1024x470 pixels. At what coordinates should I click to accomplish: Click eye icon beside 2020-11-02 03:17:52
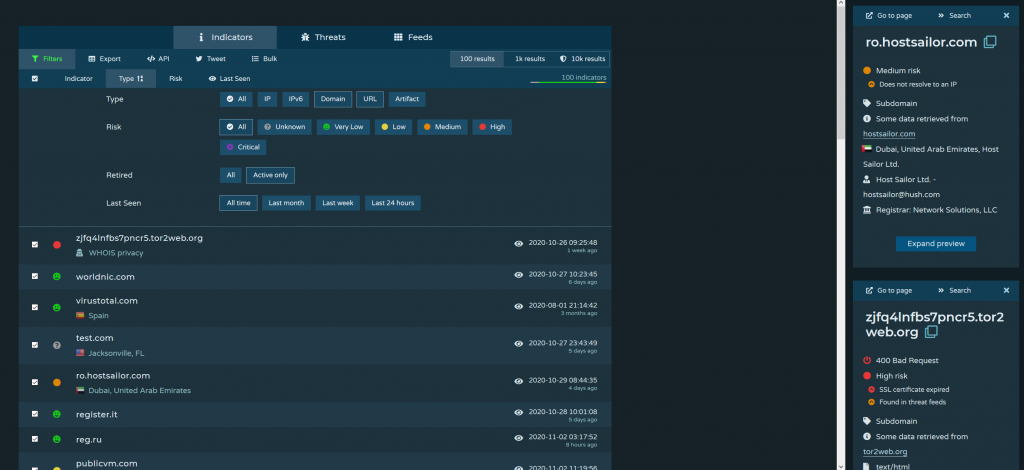tap(519, 437)
